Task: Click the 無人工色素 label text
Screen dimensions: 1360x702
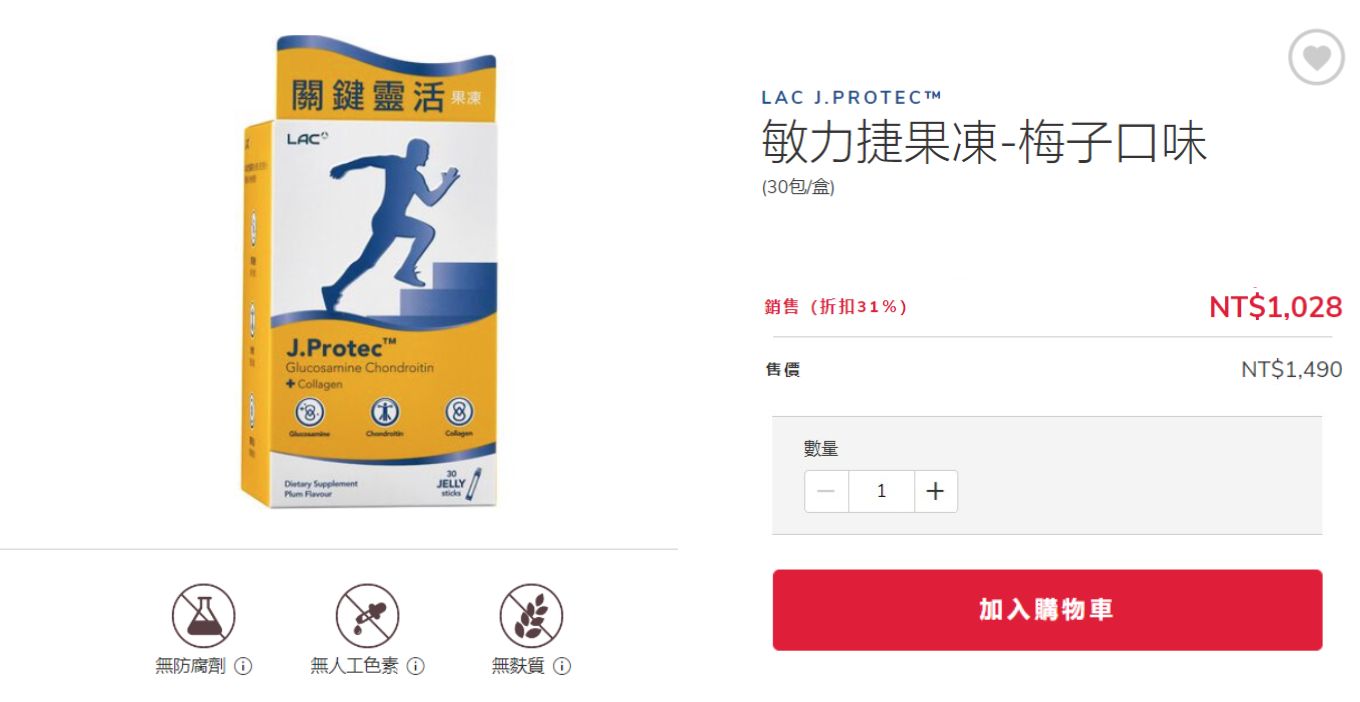Action: pyautogui.click(x=354, y=666)
